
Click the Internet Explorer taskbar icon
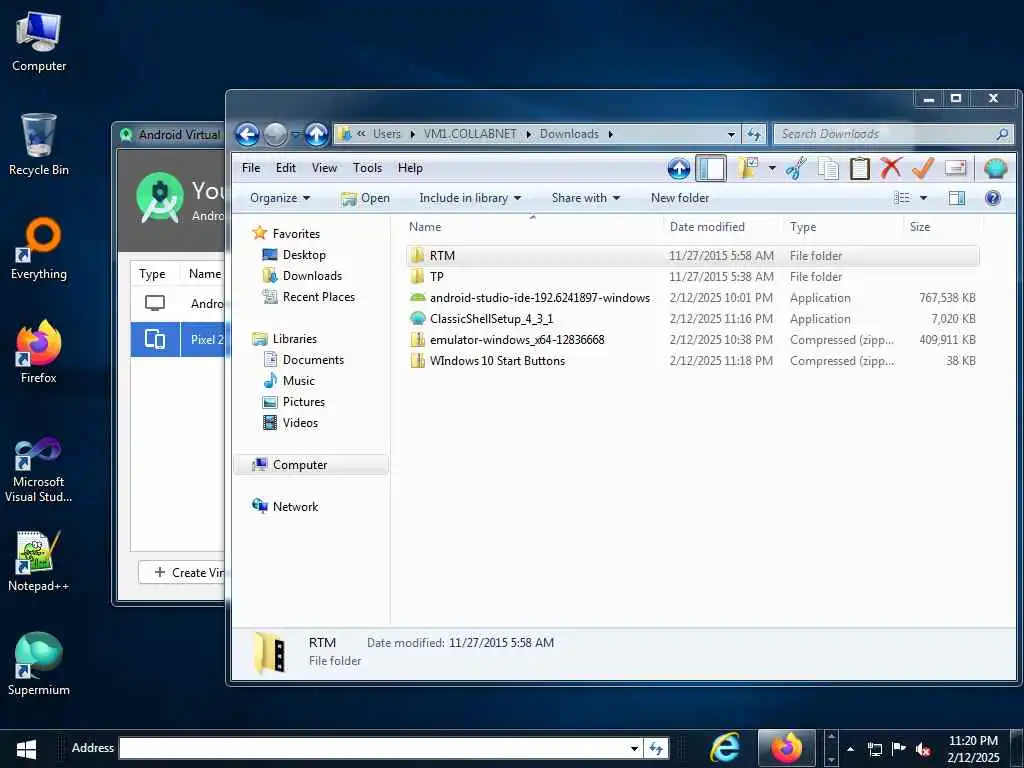(x=725, y=748)
